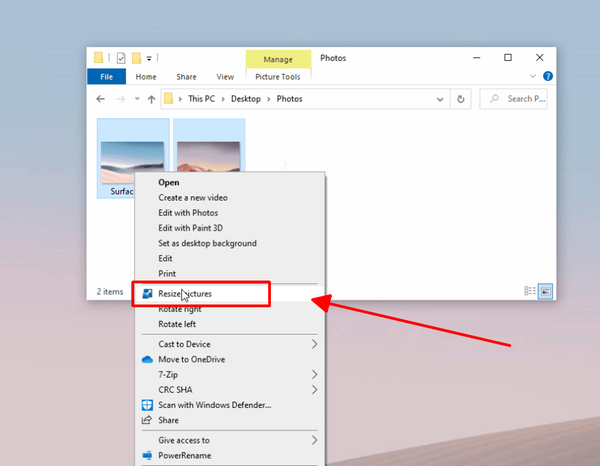
Task: Click the New folder quick access icon
Action: tap(137, 58)
